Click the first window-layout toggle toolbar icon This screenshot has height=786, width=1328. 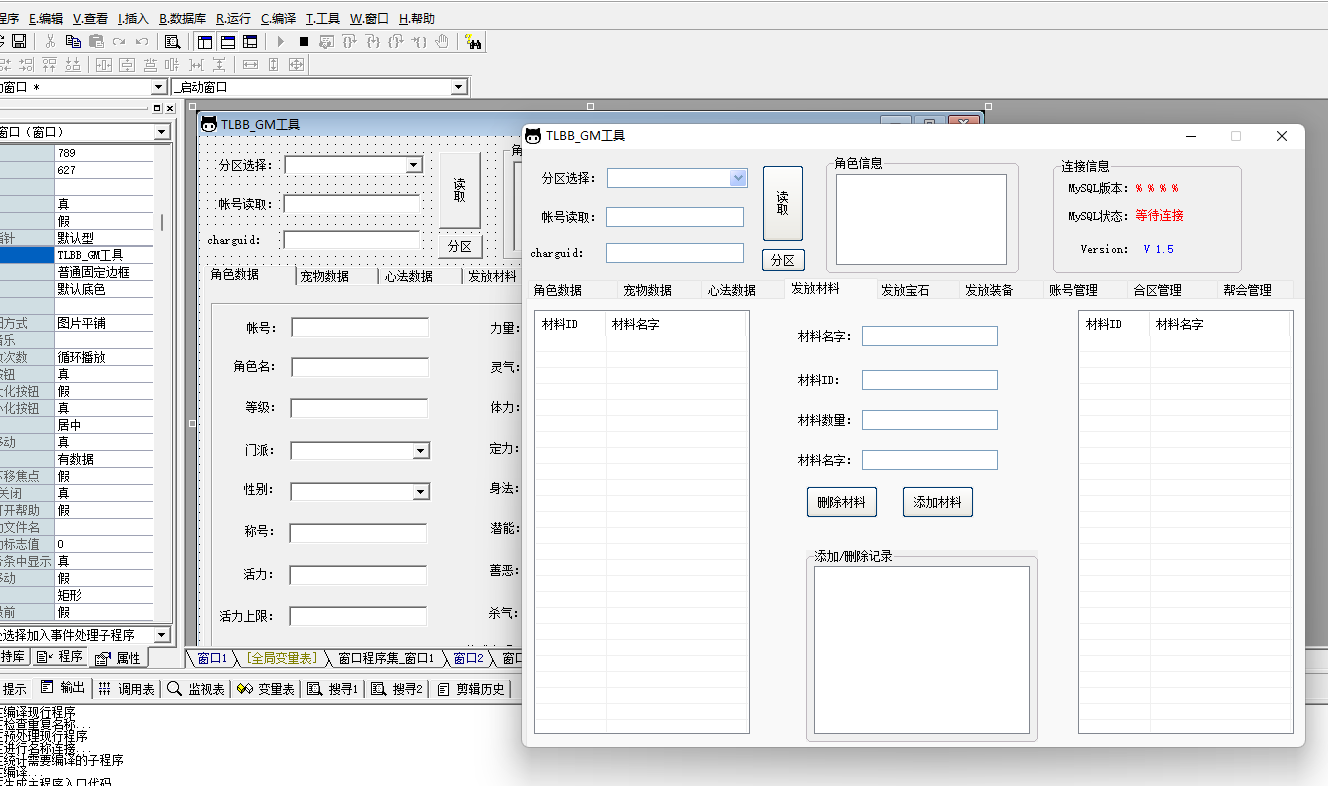(205, 41)
